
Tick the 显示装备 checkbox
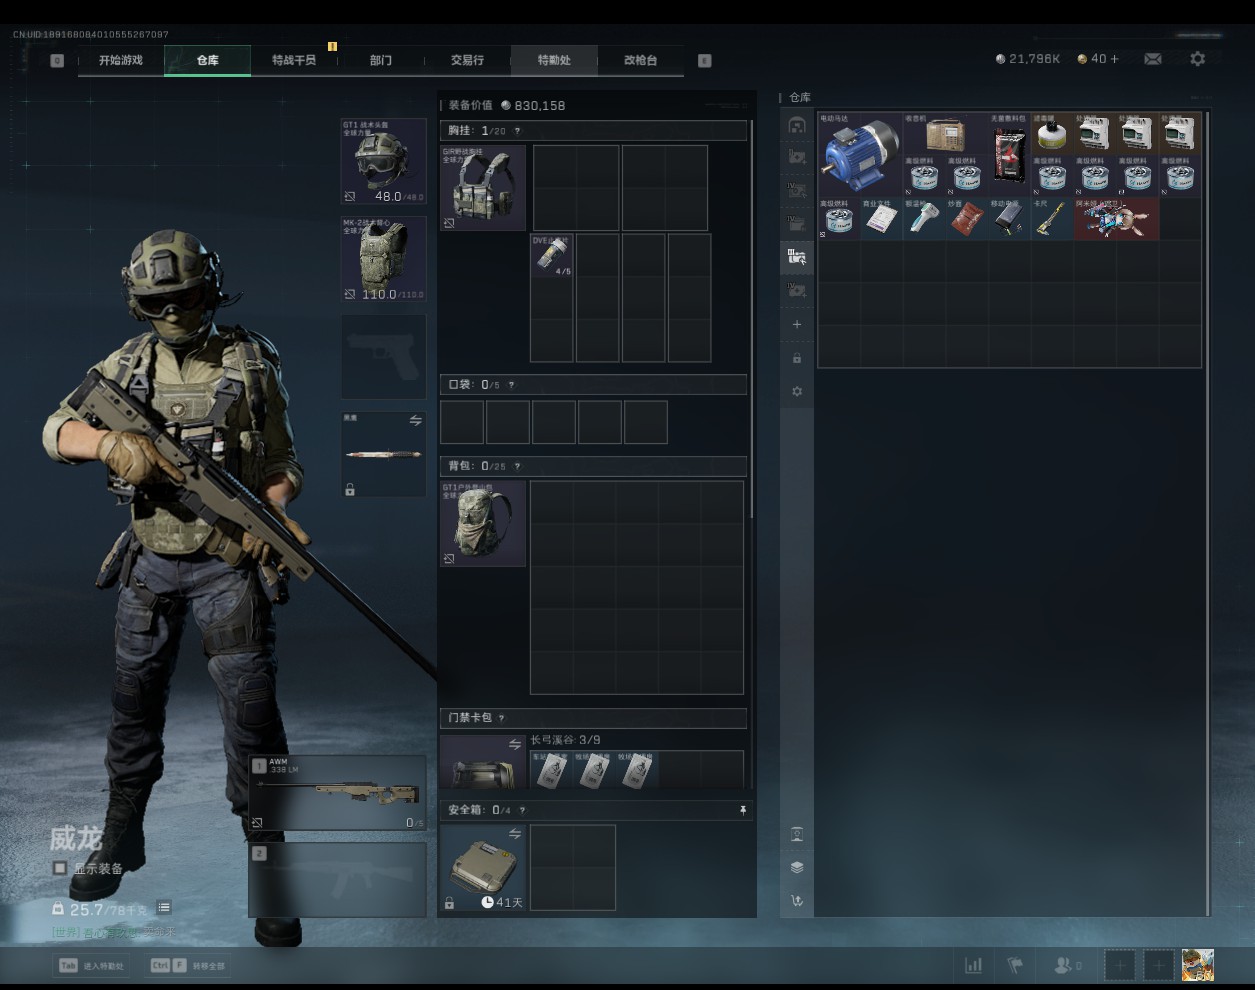[x=60, y=868]
